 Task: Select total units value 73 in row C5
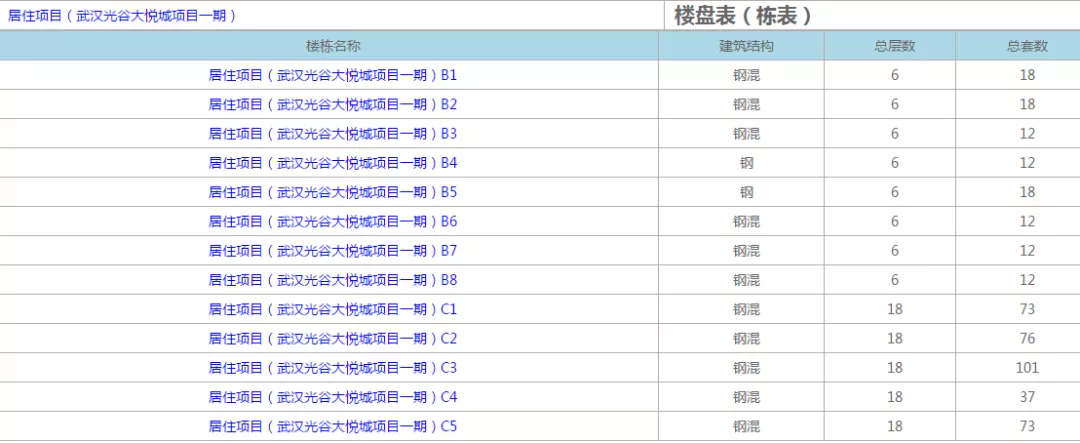1027,426
